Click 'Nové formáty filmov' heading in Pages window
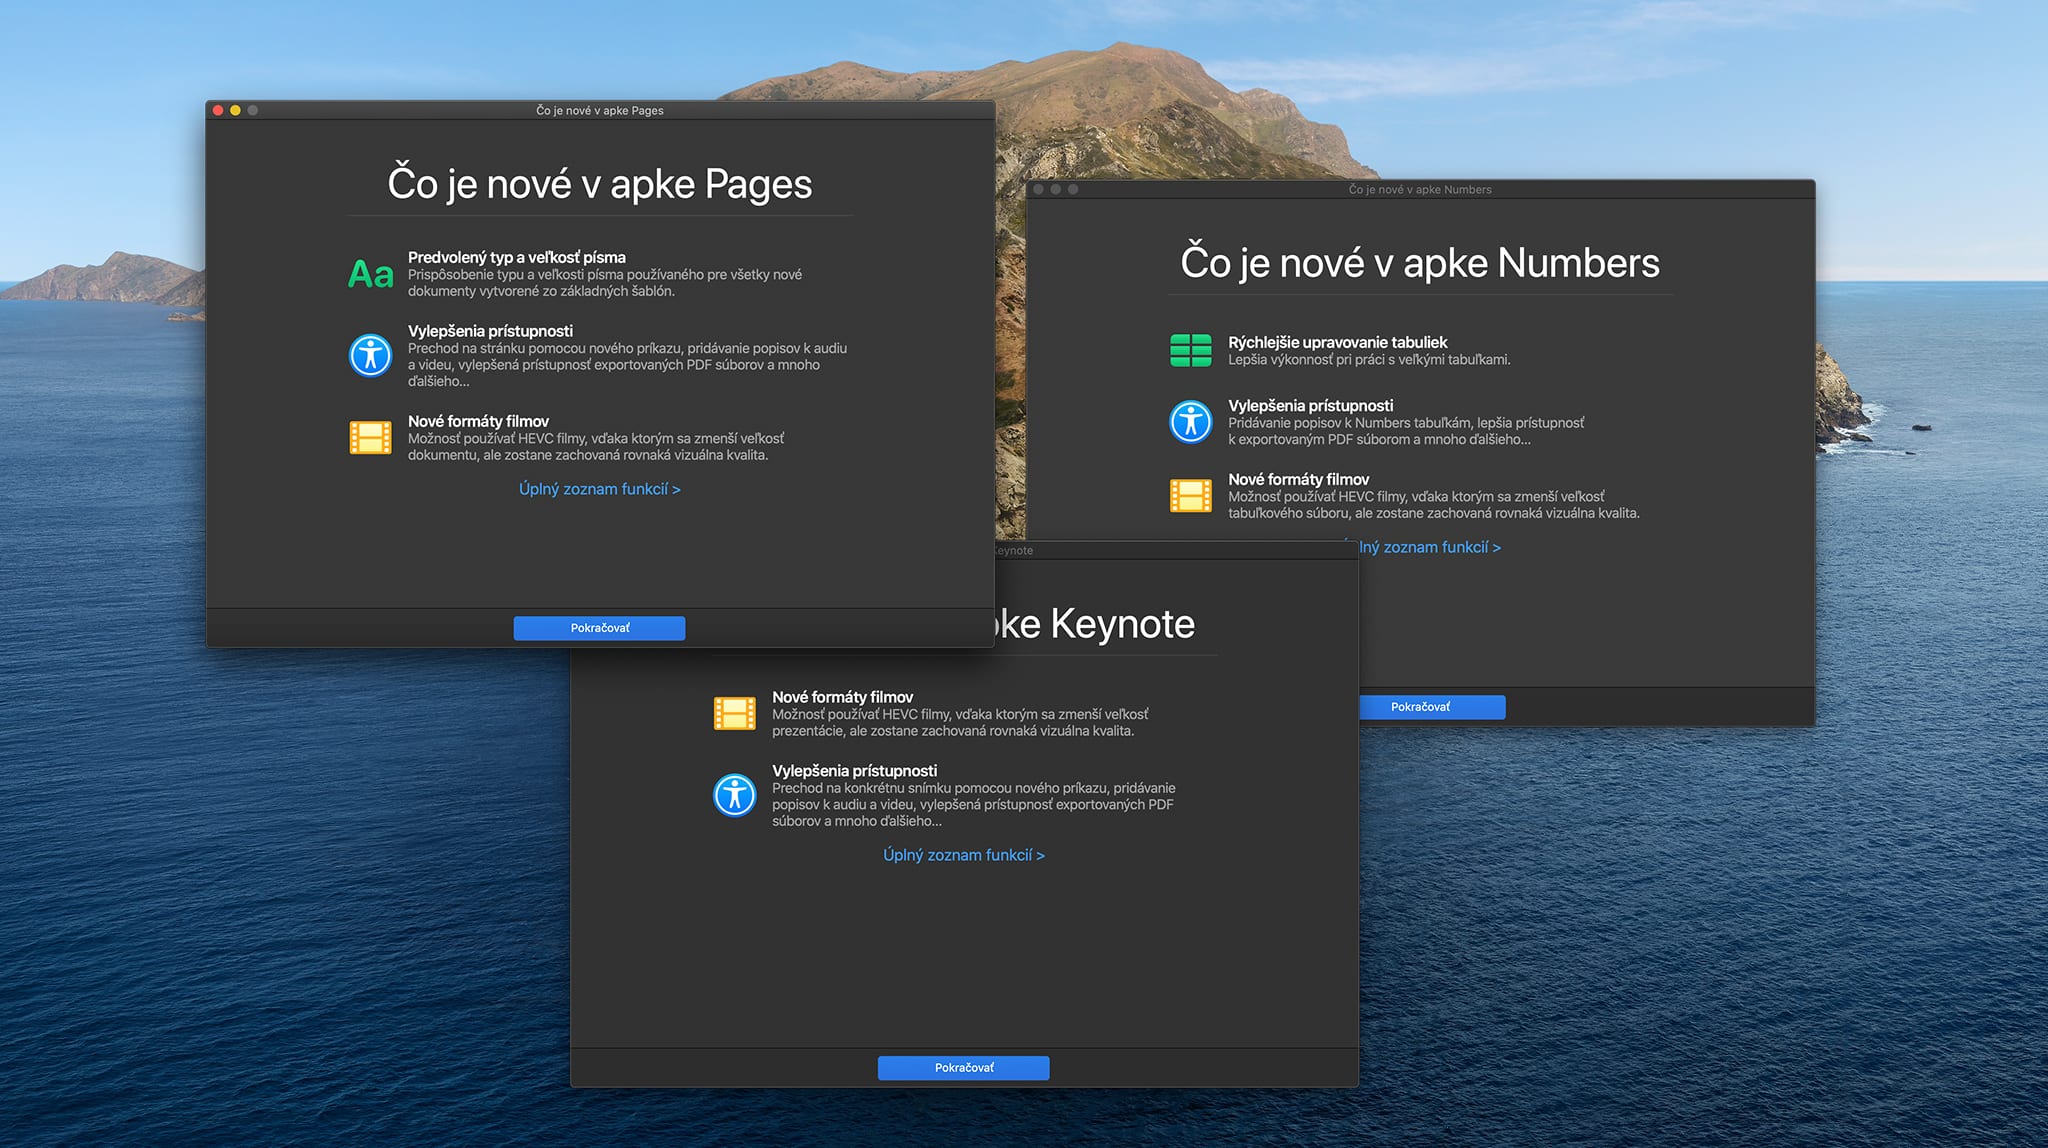This screenshot has width=2048, height=1148. click(478, 421)
